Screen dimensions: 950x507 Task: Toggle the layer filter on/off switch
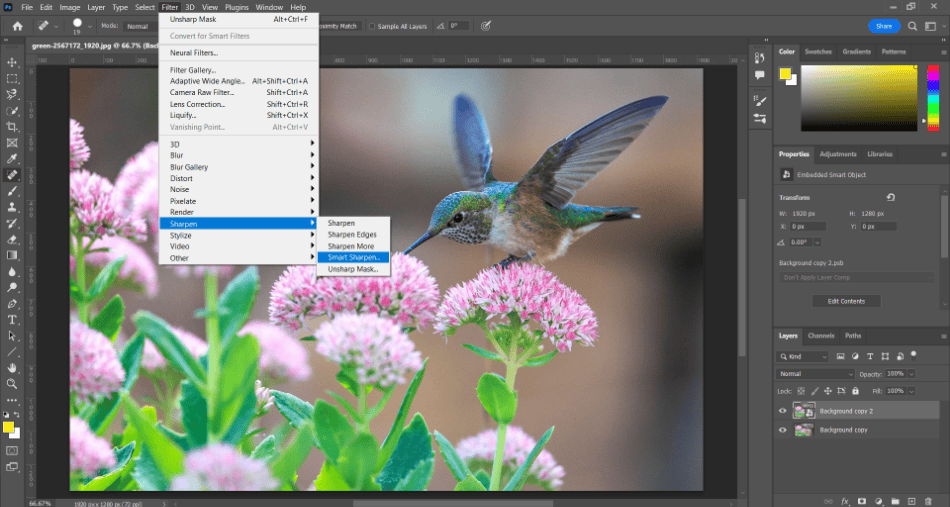(x=914, y=356)
